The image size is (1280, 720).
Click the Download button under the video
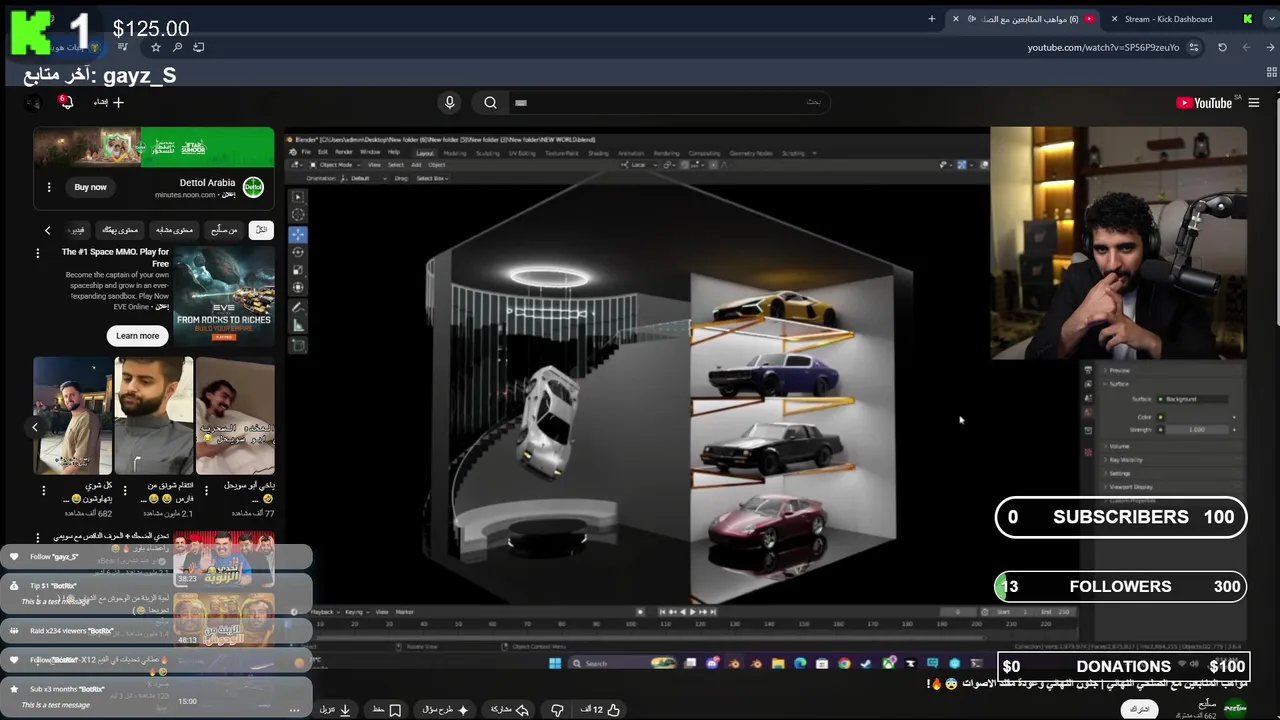pos(335,709)
